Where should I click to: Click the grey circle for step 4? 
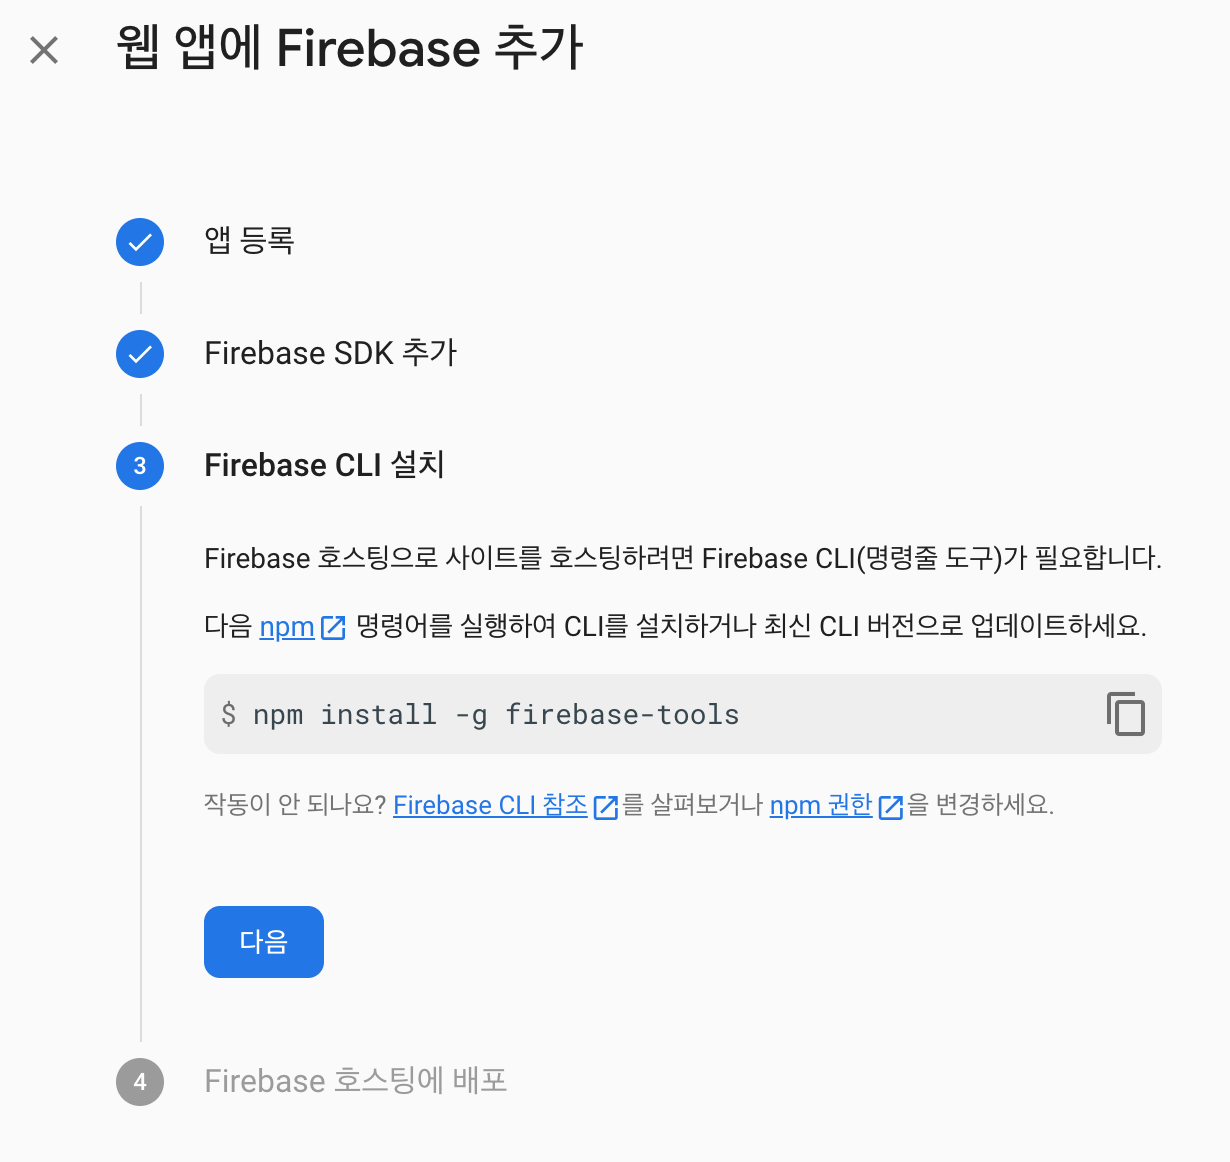[x=139, y=1082]
